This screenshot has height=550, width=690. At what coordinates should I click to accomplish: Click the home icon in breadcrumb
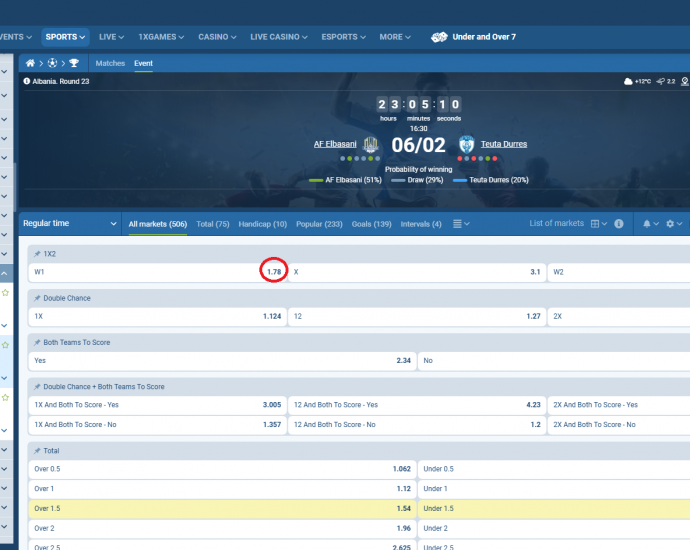pyautogui.click(x=30, y=63)
